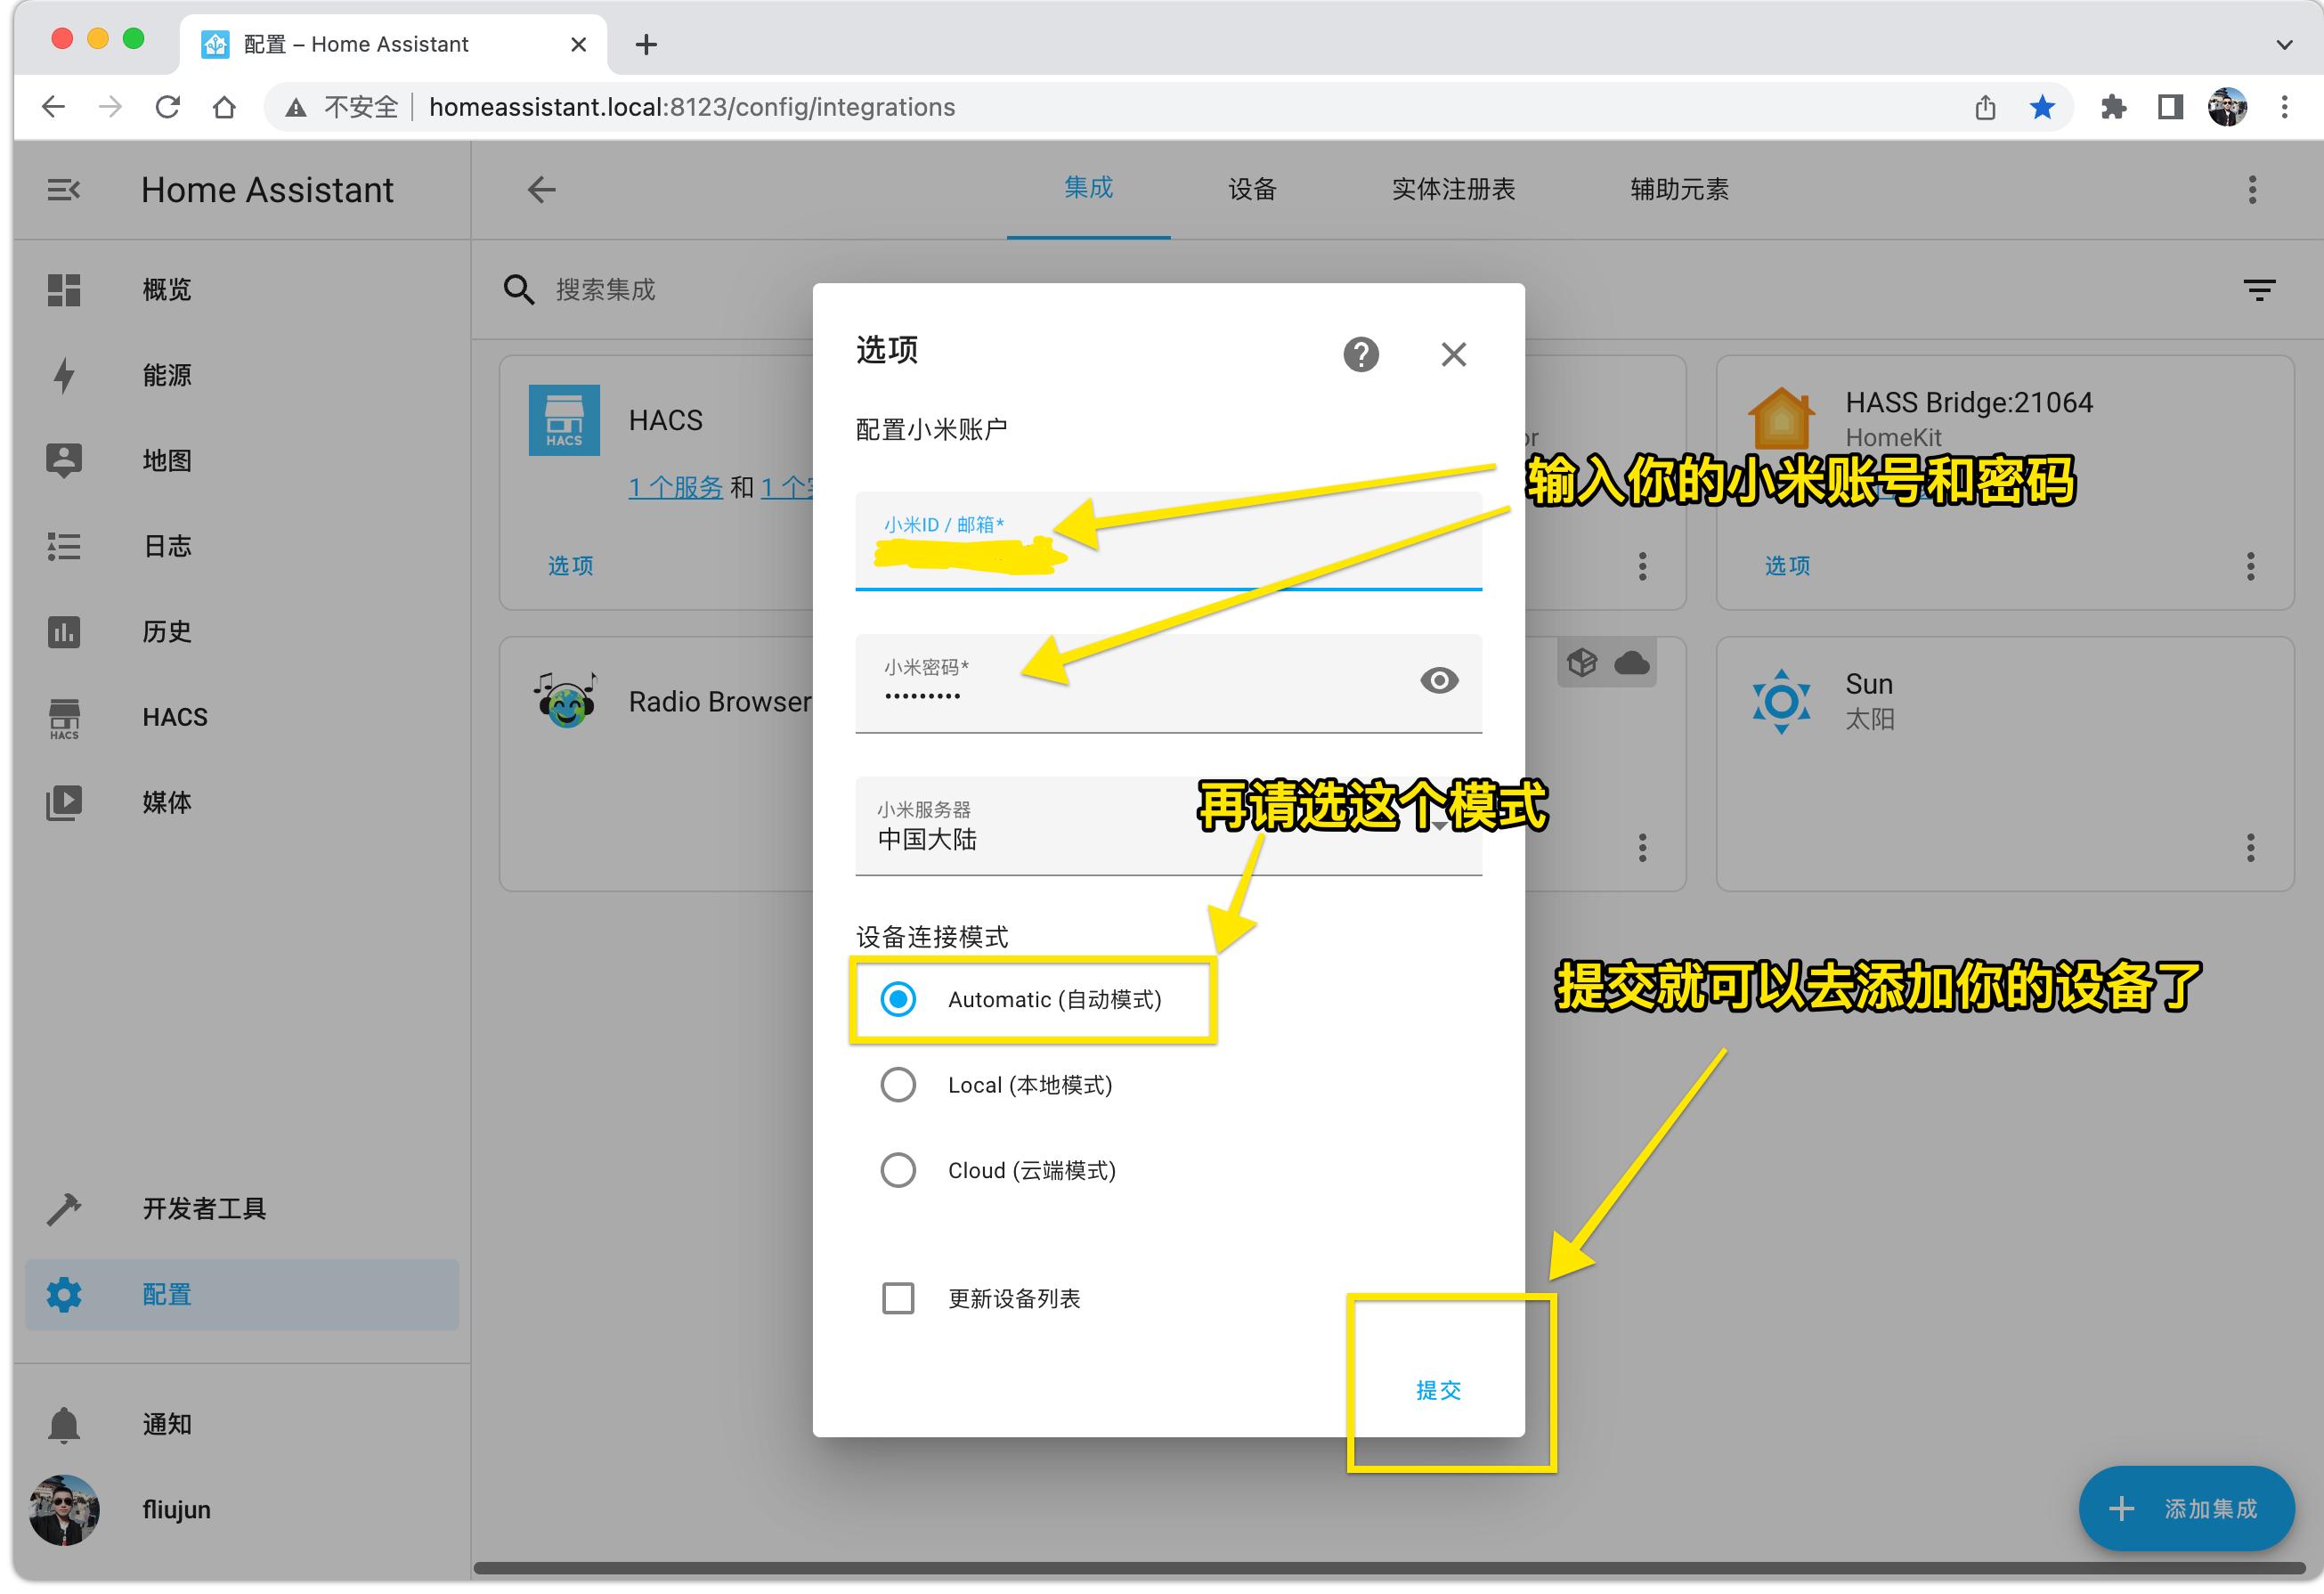Click the 开发者工具 hammer icon
The height and width of the screenshot is (1594, 2324).
[x=64, y=1207]
